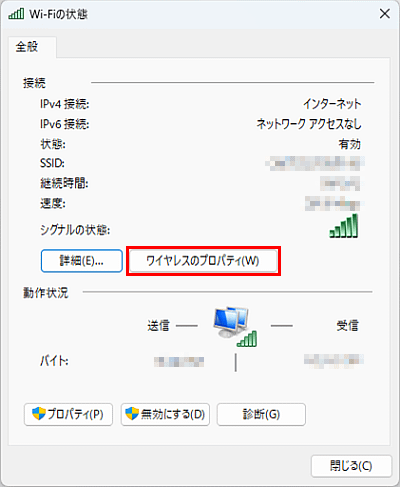Click the network computers activity icon

click(x=235, y=326)
